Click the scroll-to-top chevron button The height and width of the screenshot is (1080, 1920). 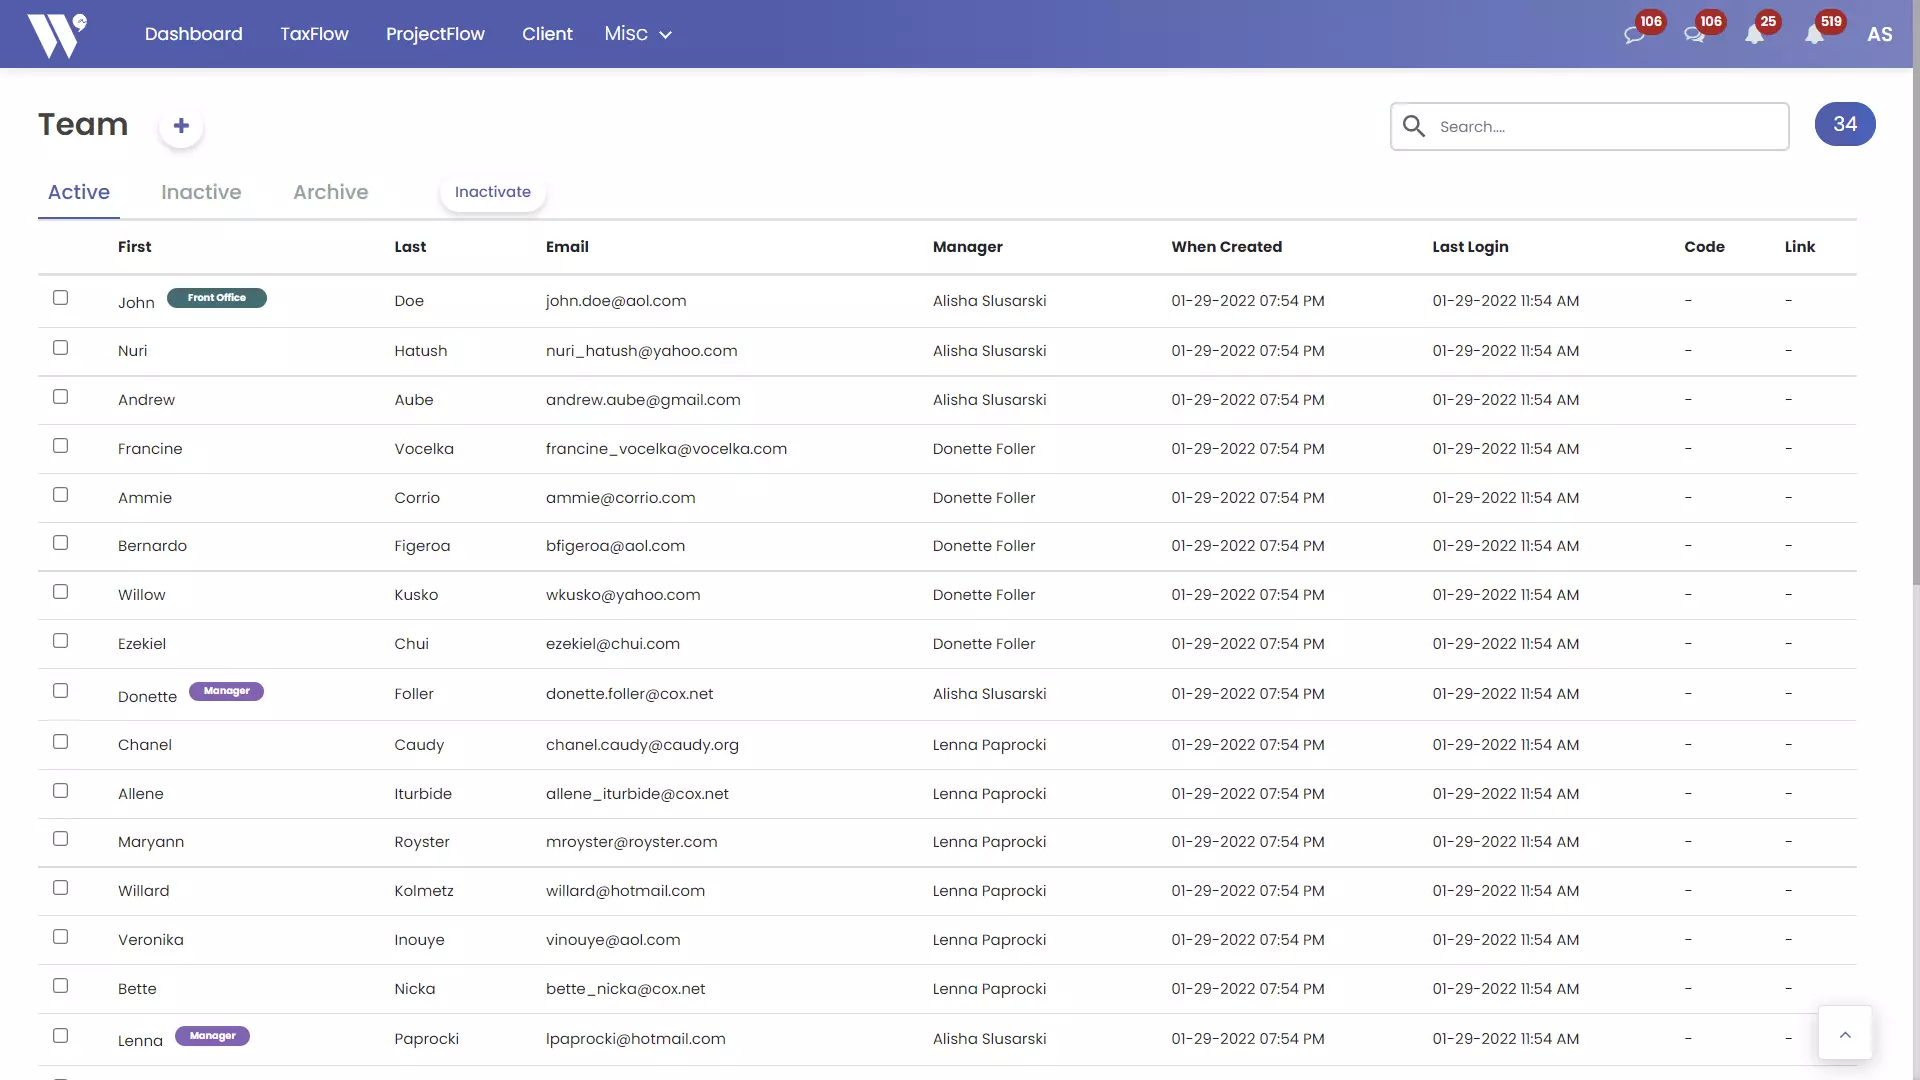1845,1033
